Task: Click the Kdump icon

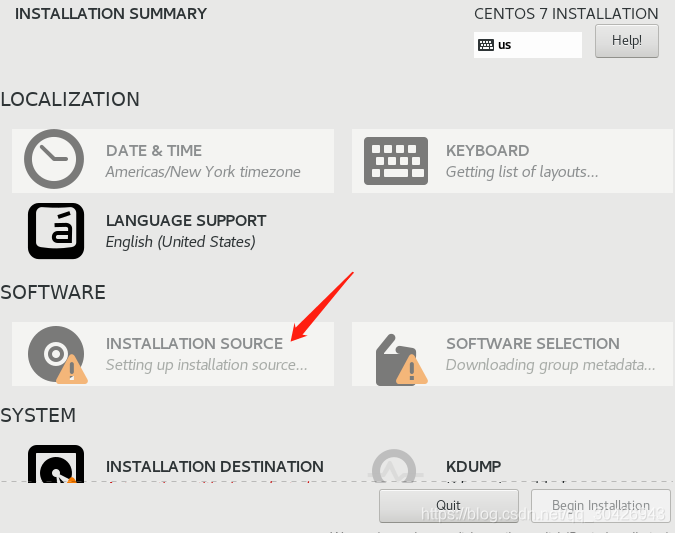Action: (395, 466)
